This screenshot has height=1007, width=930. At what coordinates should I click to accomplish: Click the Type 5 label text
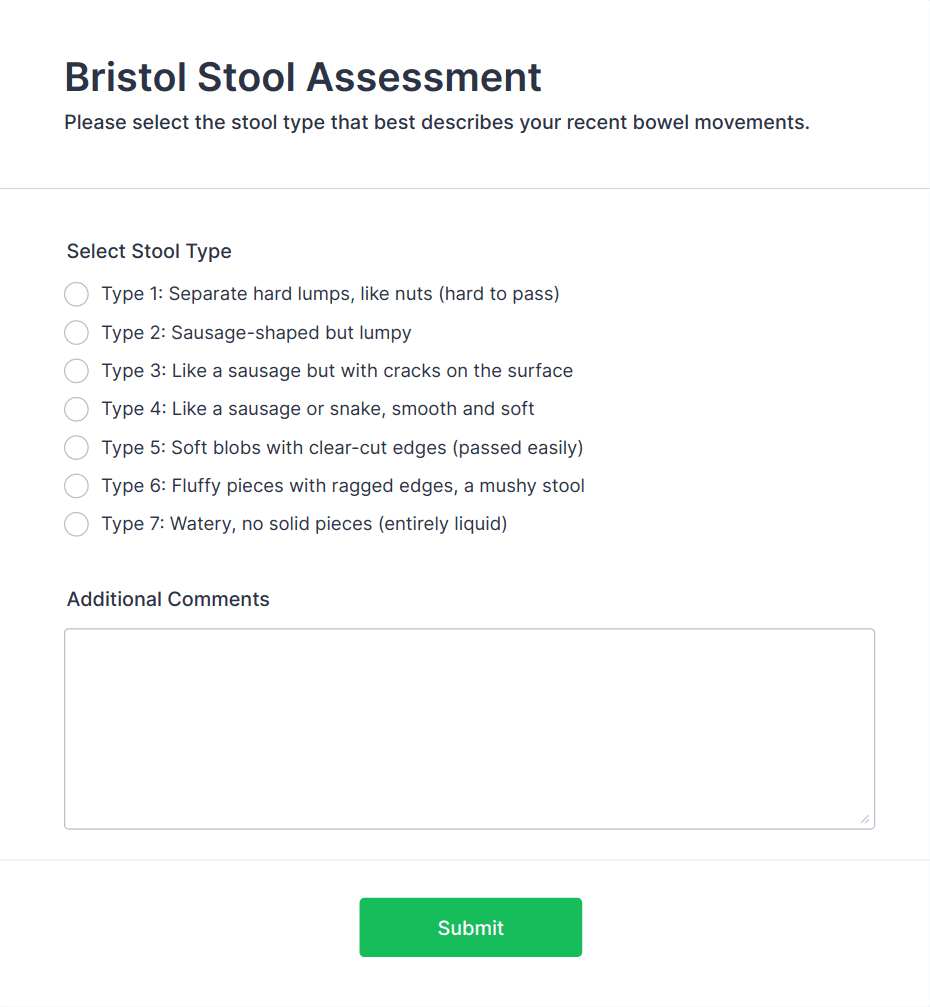click(342, 447)
